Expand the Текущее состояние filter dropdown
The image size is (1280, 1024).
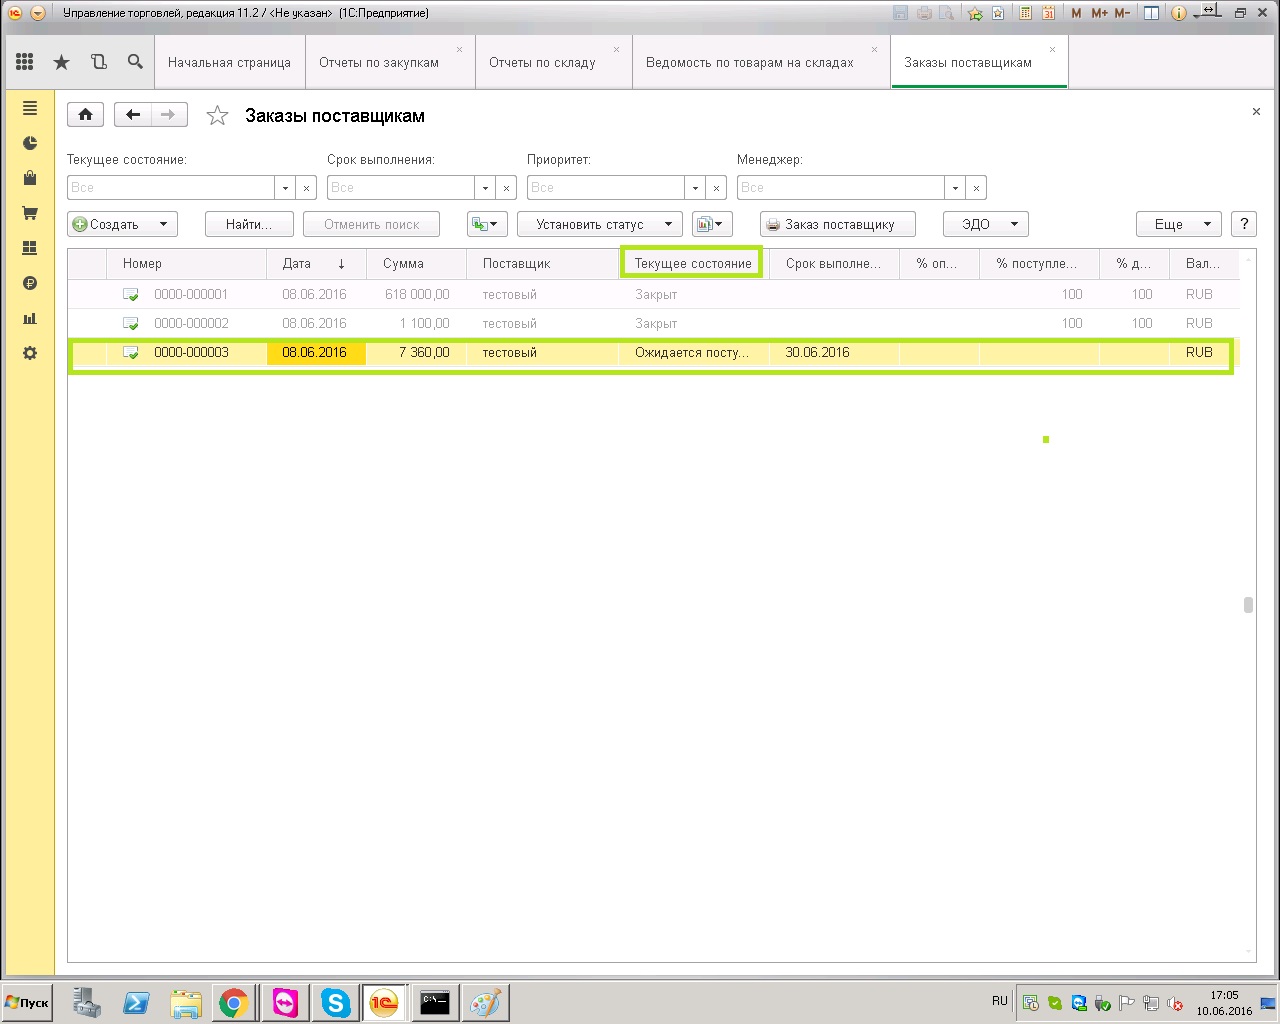285,188
